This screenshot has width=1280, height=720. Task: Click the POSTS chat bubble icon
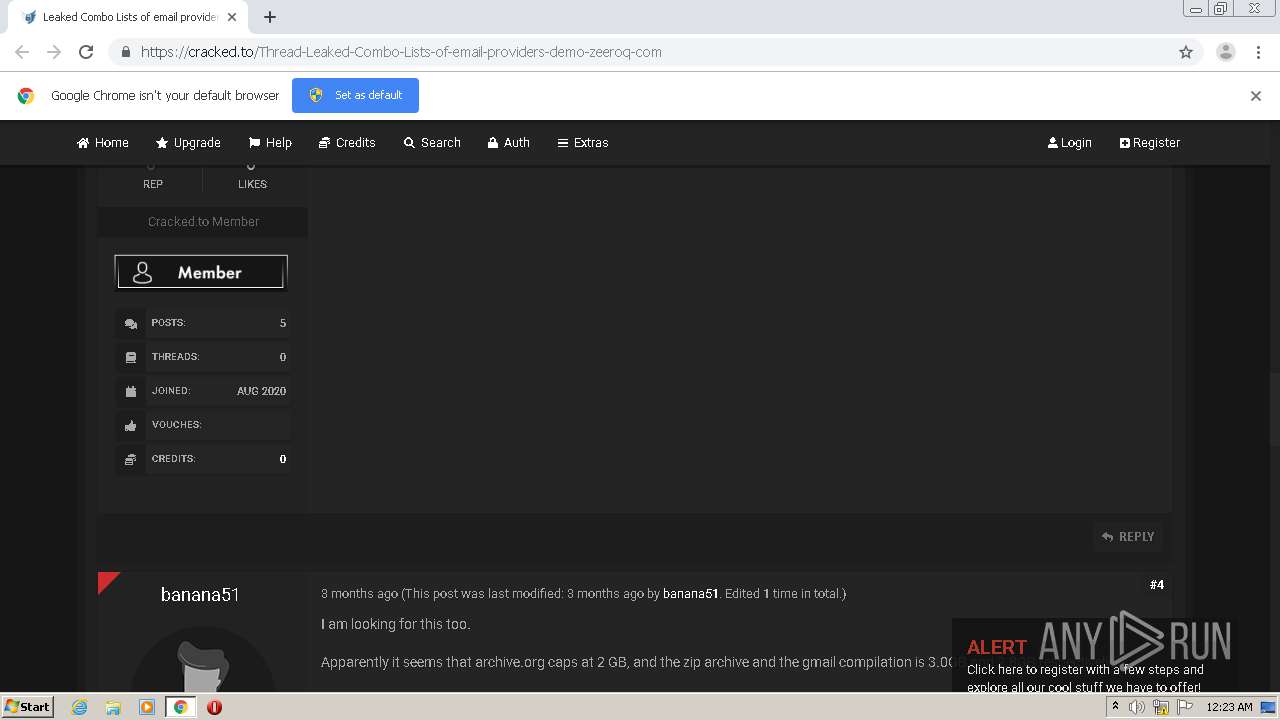click(x=131, y=324)
